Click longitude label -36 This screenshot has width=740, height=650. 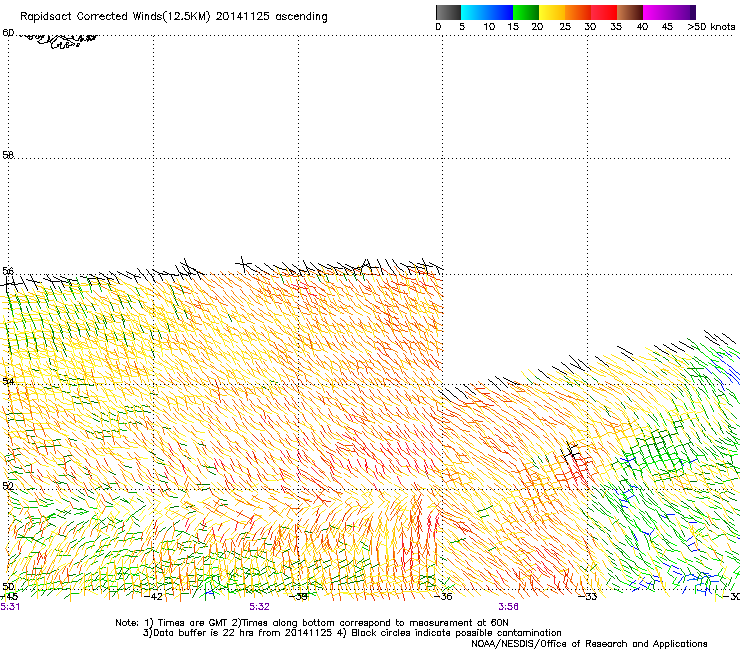click(443, 597)
